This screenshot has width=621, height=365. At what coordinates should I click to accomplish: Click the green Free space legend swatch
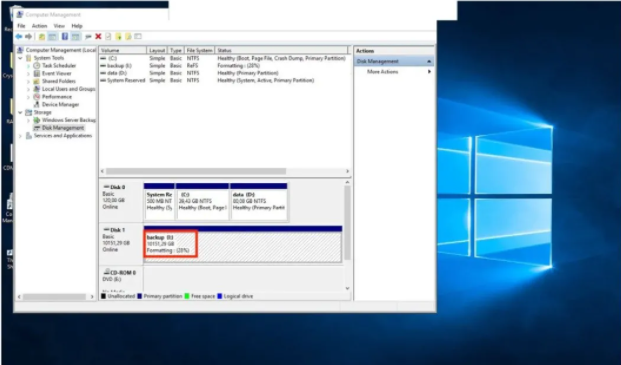click(187, 296)
